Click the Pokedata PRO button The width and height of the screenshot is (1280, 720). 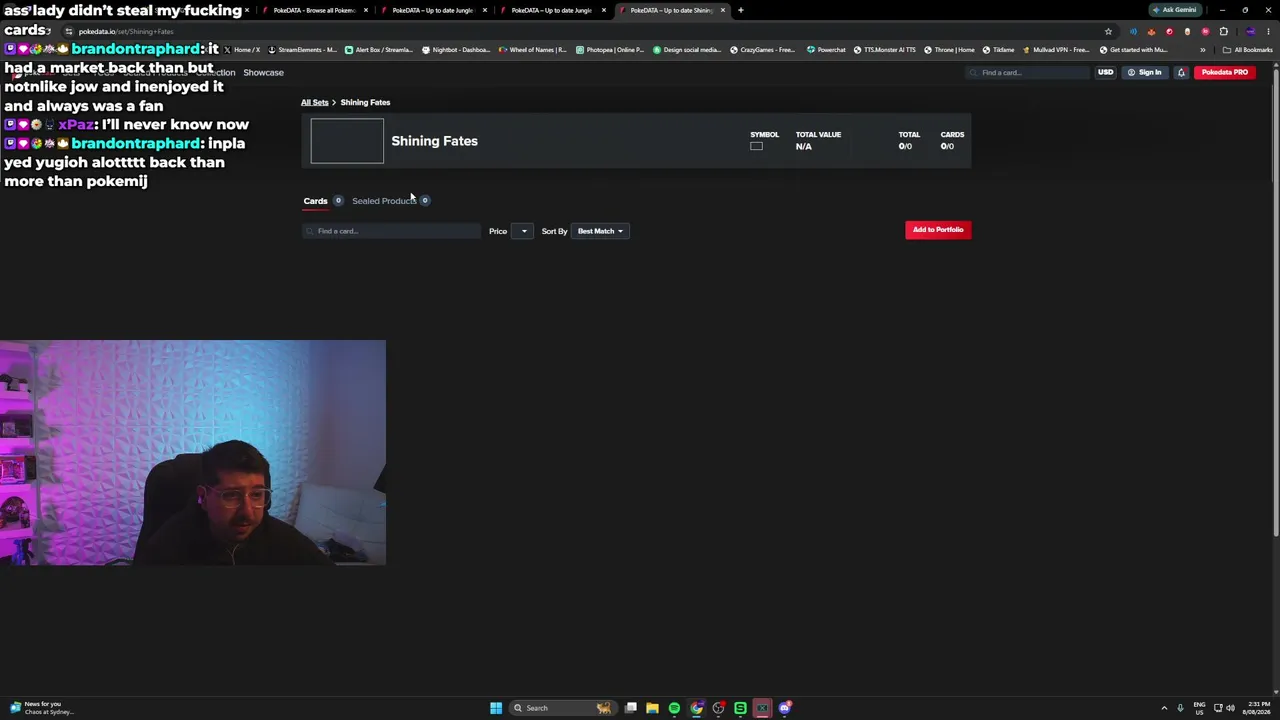[x=1225, y=72]
